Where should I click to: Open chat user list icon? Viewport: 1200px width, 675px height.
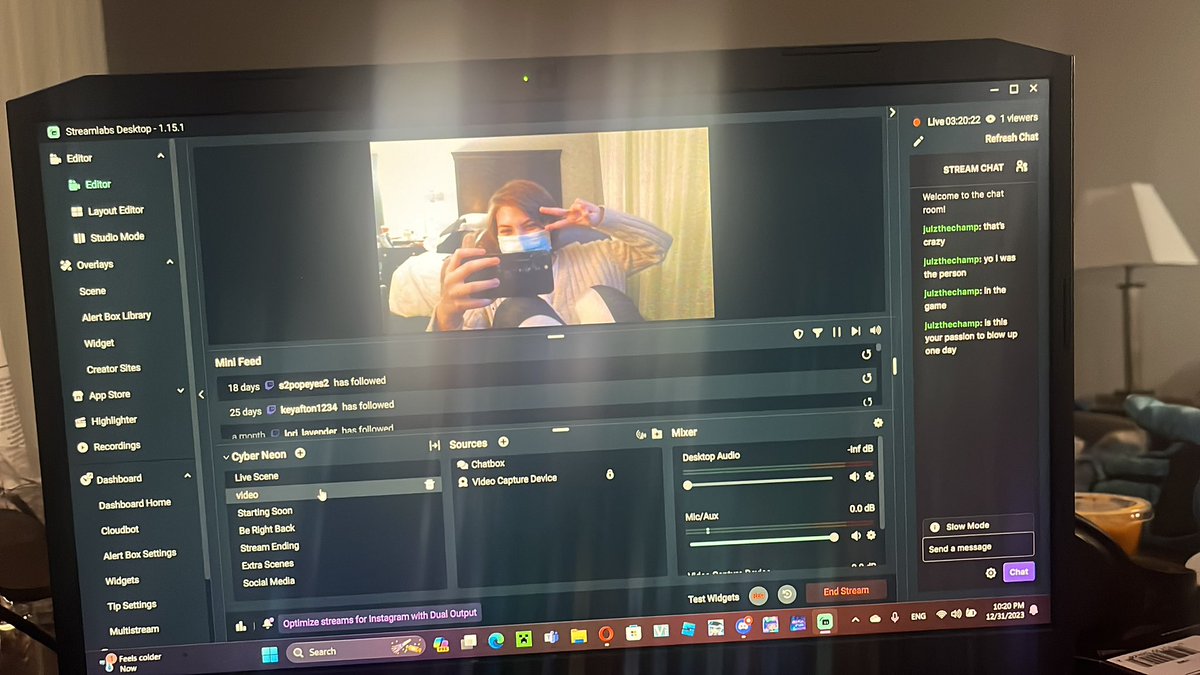pos(1021,167)
